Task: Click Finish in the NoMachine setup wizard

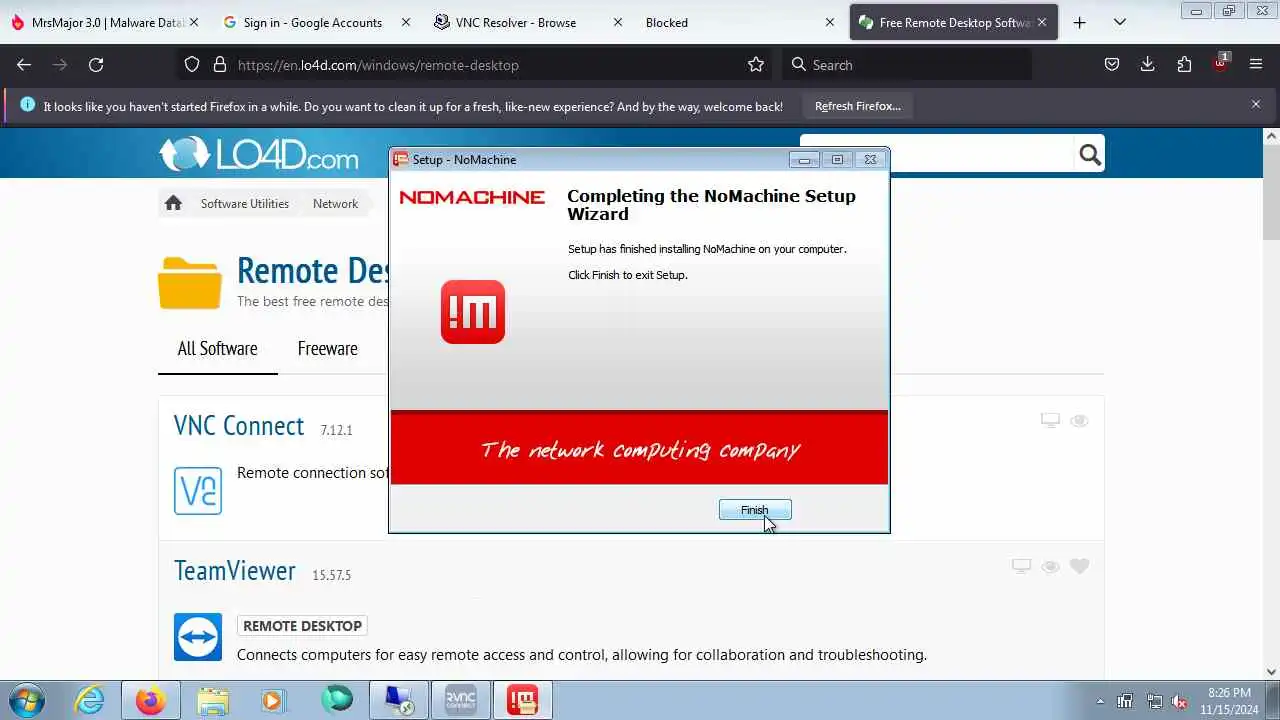Action: pos(755,510)
